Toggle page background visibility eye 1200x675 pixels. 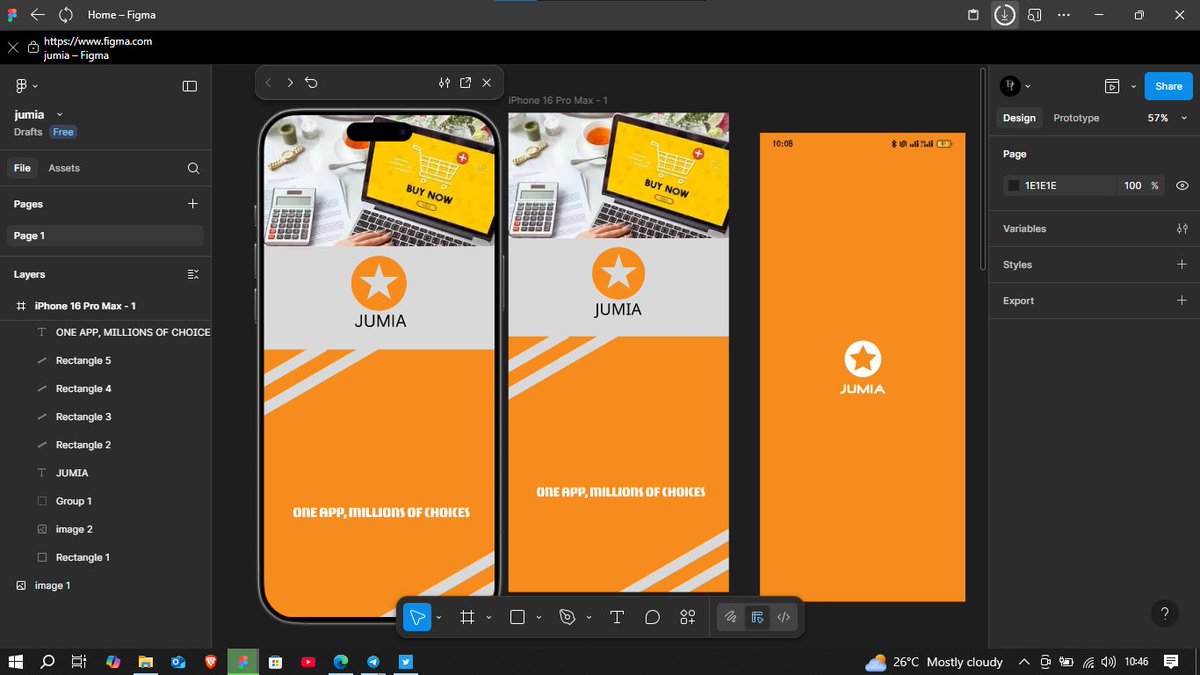(x=1182, y=186)
